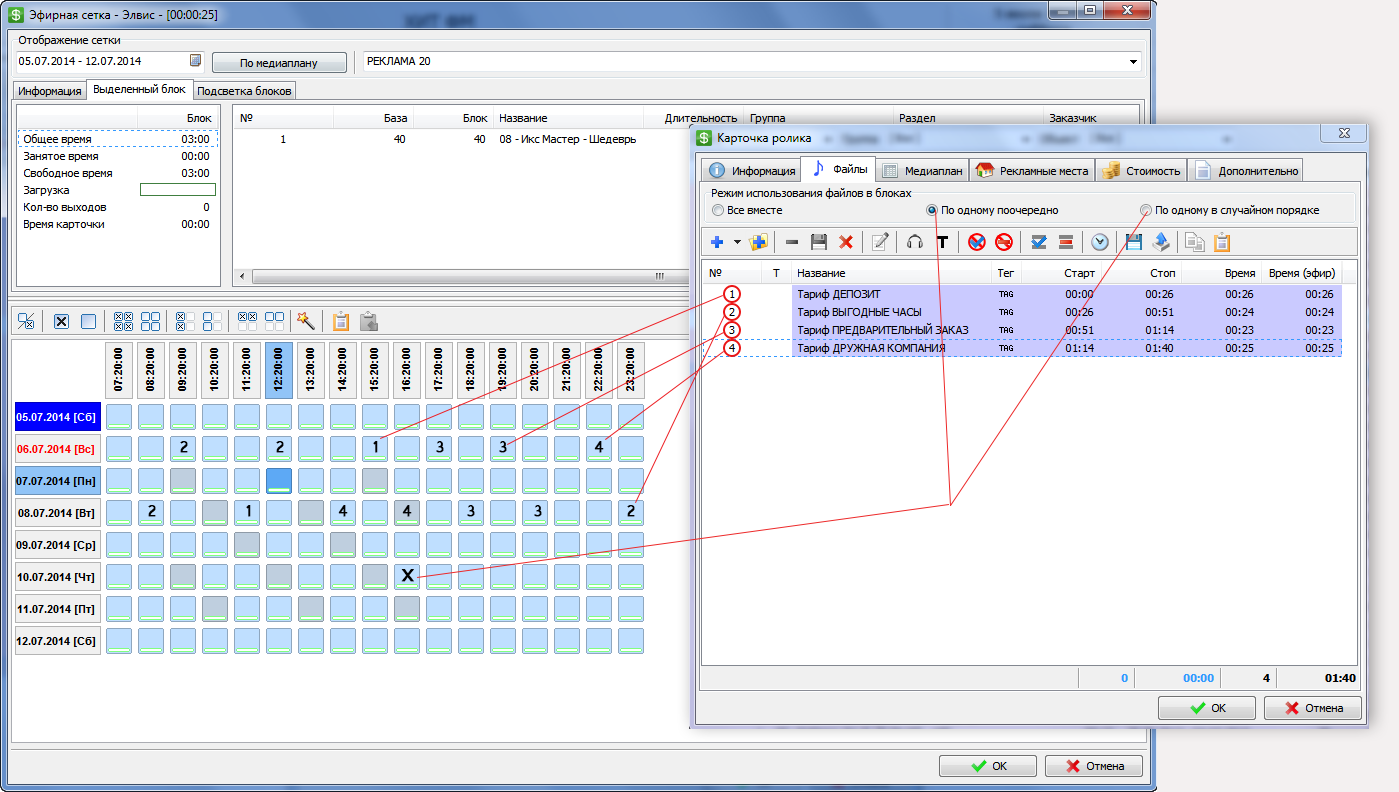Click the orange clipboard icon in grid toolbar
Viewport: 1399px width, 792px height.
(x=341, y=321)
